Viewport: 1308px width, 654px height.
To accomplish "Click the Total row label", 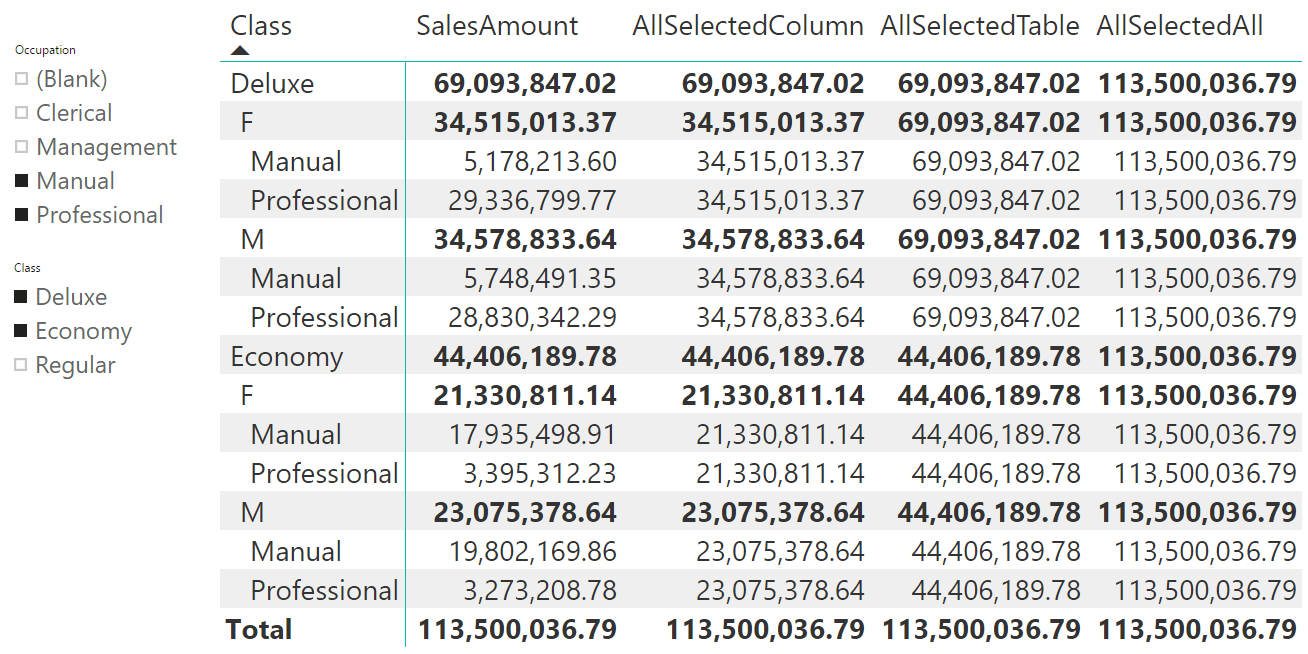I will [259, 630].
